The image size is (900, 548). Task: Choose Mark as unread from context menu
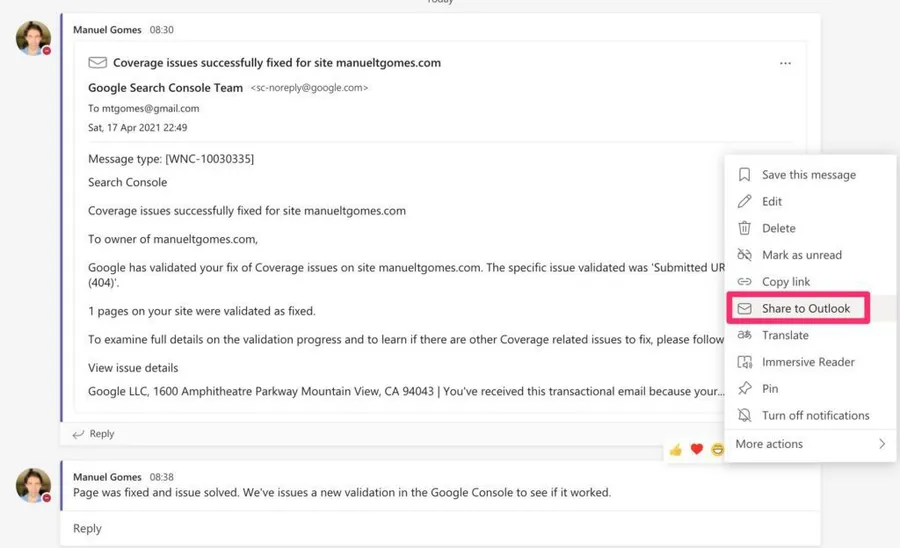[x=801, y=255]
